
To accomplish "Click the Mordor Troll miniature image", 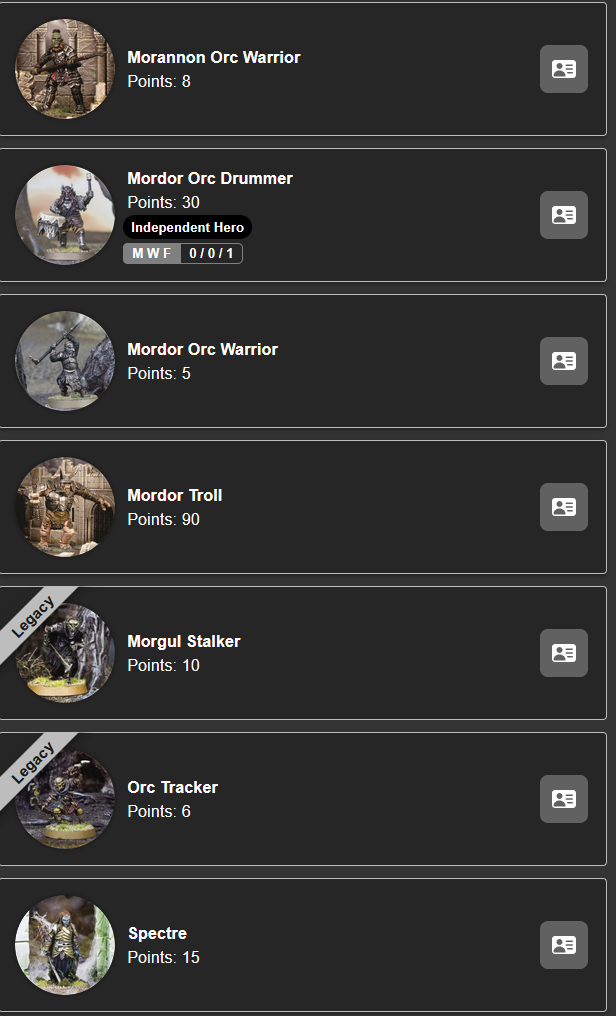I will point(65,507).
